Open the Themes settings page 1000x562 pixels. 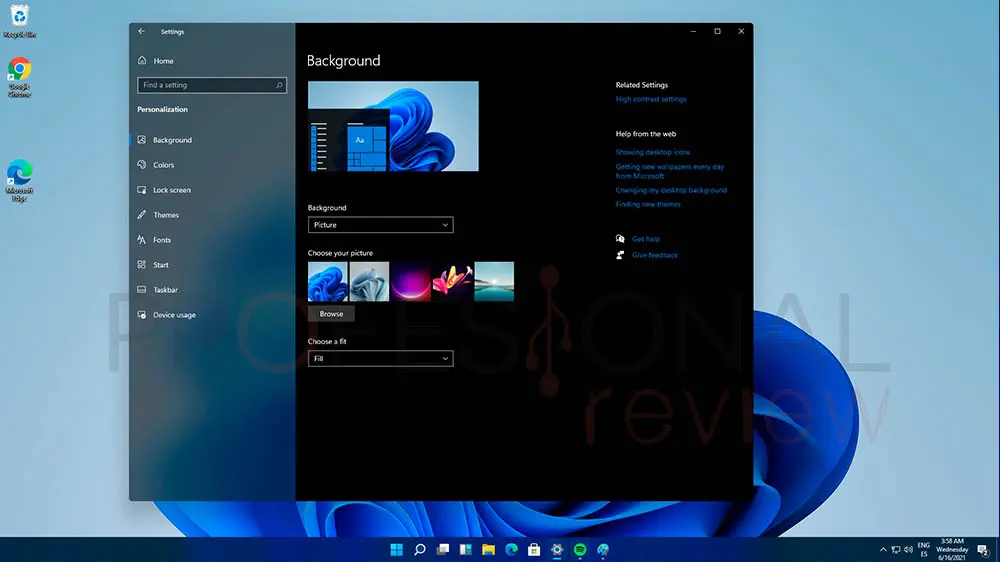pyautogui.click(x=166, y=215)
